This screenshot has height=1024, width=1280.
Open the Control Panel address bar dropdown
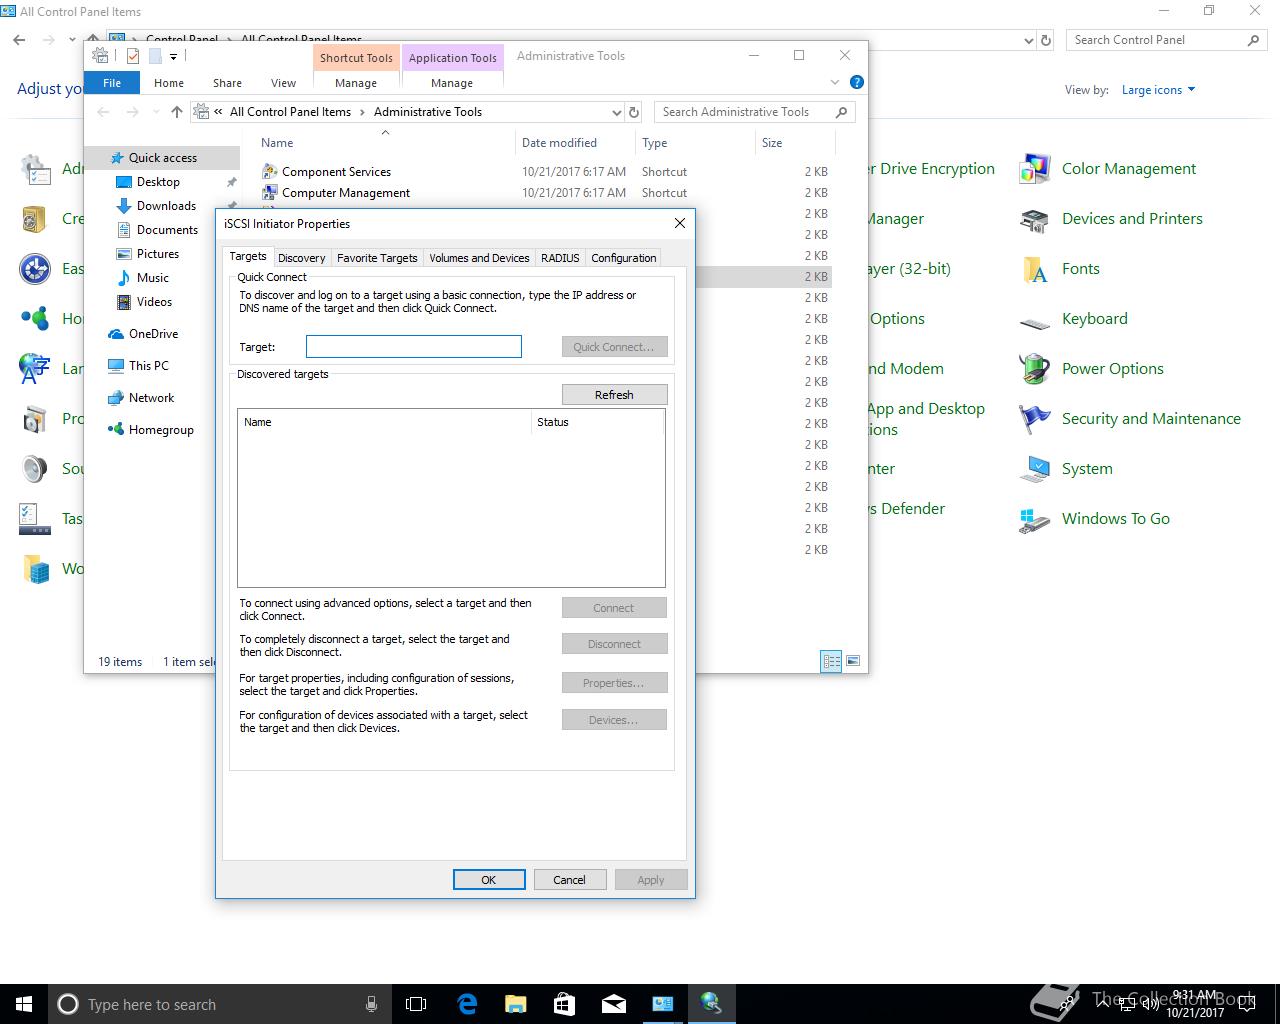[1029, 40]
